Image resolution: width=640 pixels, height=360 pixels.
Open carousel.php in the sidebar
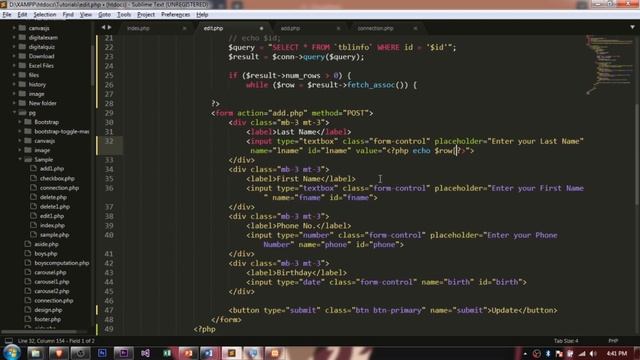pos(50,272)
